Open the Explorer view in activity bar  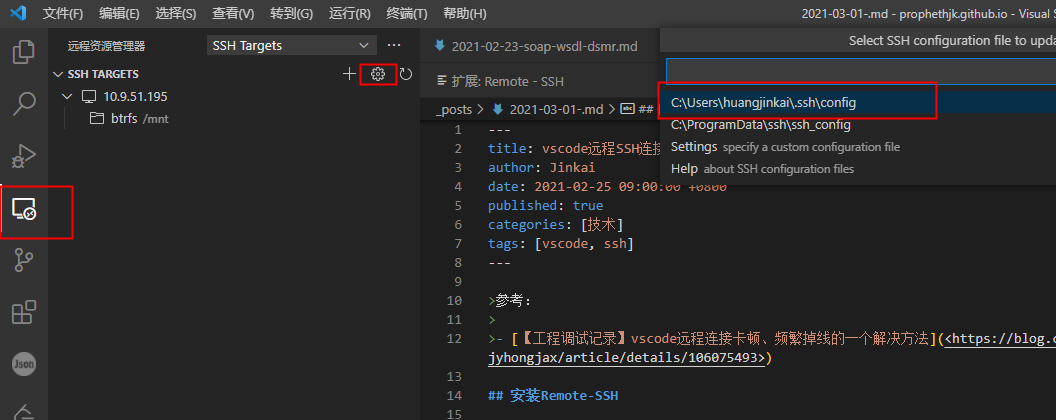(x=24, y=52)
